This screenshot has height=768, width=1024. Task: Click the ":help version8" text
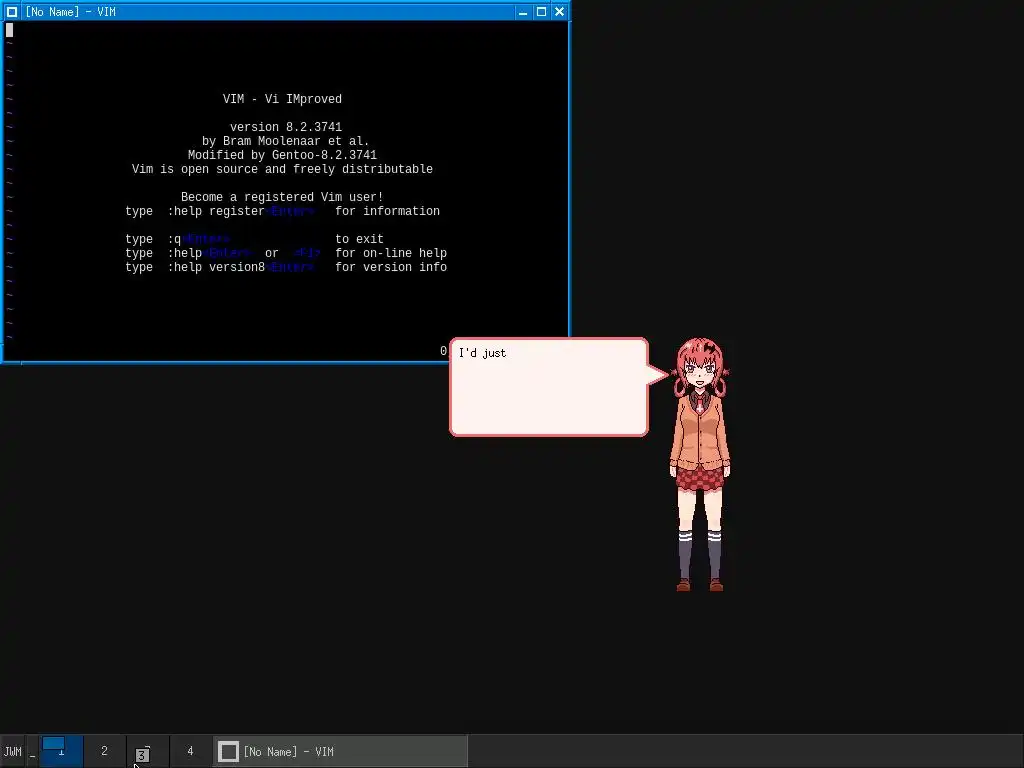(x=216, y=268)
